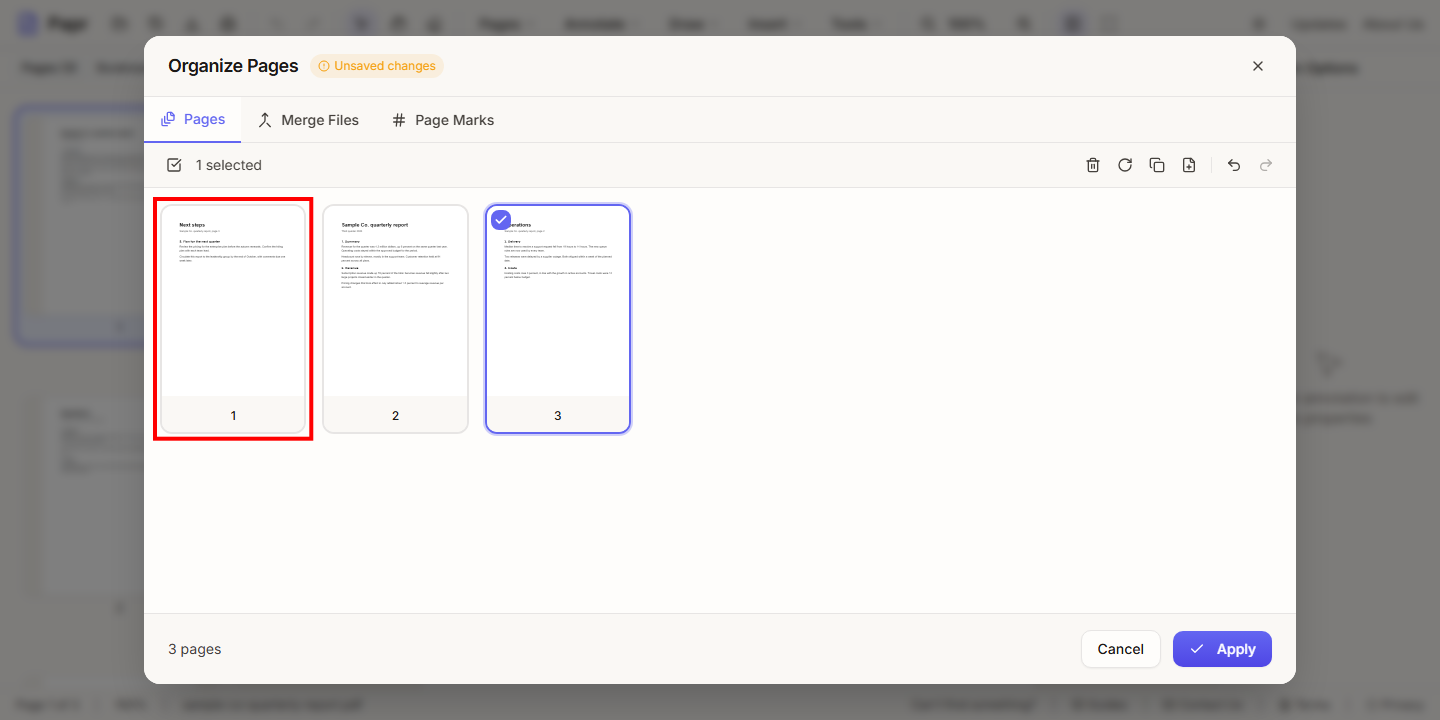Click the Unsaved changes badge
The width and height of the screenshot is (1440, 720).
pos(377,66)
